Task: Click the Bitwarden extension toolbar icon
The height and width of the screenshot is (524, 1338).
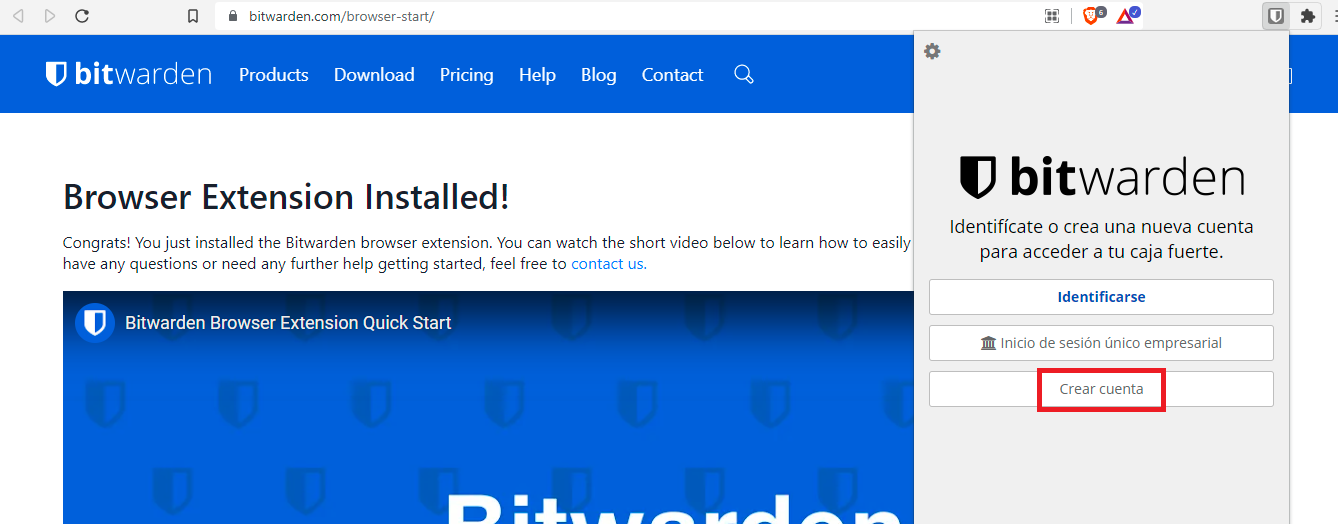Action: click(x=1275, y=16)
